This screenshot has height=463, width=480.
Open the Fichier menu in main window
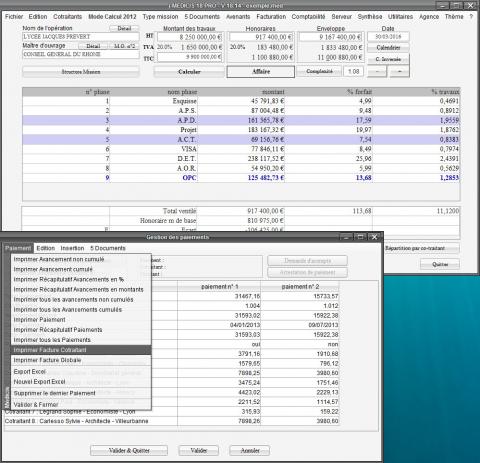14,16
